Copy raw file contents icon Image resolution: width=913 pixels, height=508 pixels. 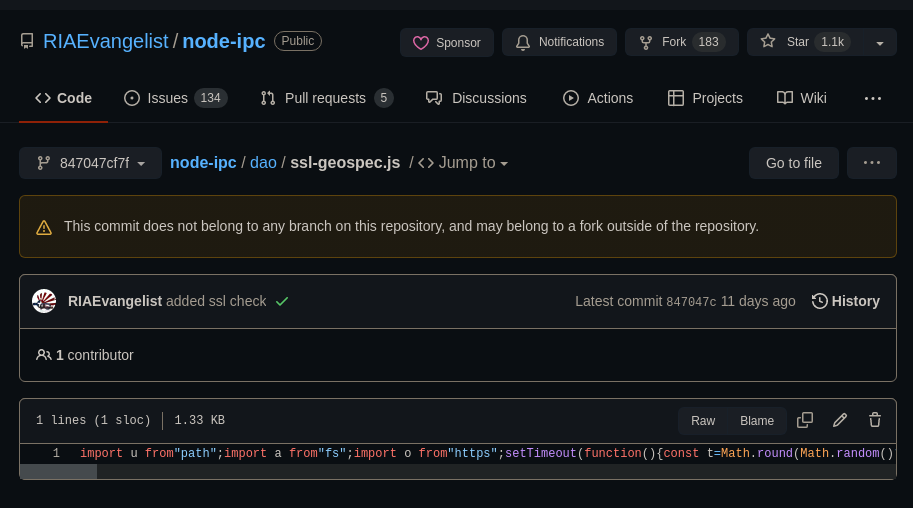805,420
